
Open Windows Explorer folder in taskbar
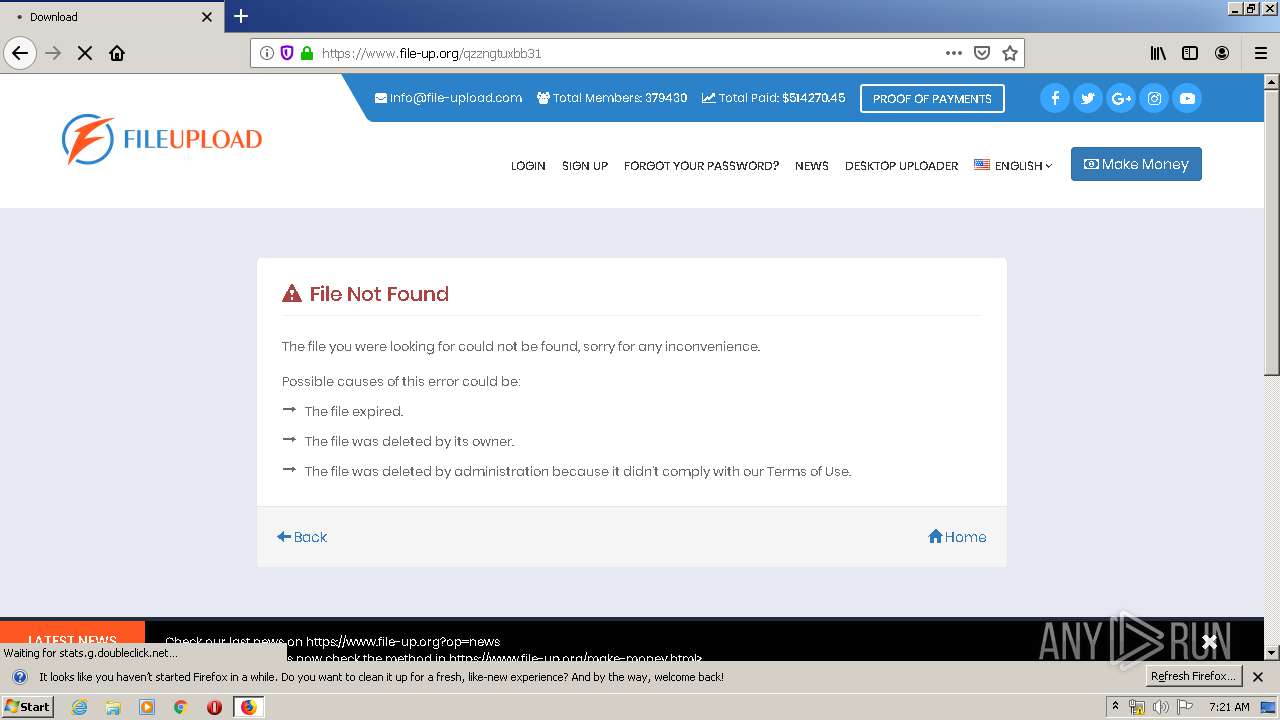click(x=113, y=707)
